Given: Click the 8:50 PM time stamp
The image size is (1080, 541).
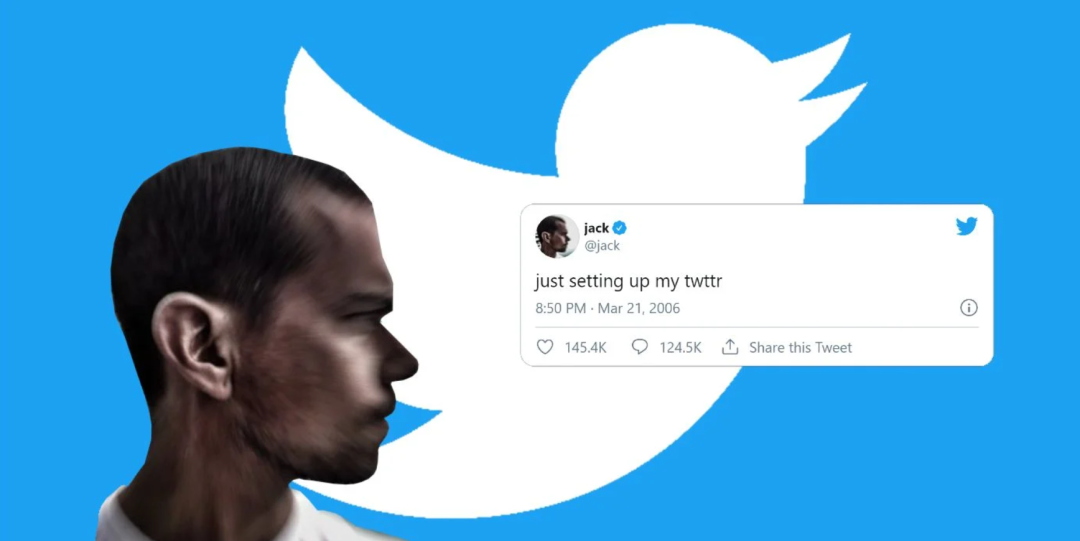Looking at the screenshot, I should click(x=561, y=308).
